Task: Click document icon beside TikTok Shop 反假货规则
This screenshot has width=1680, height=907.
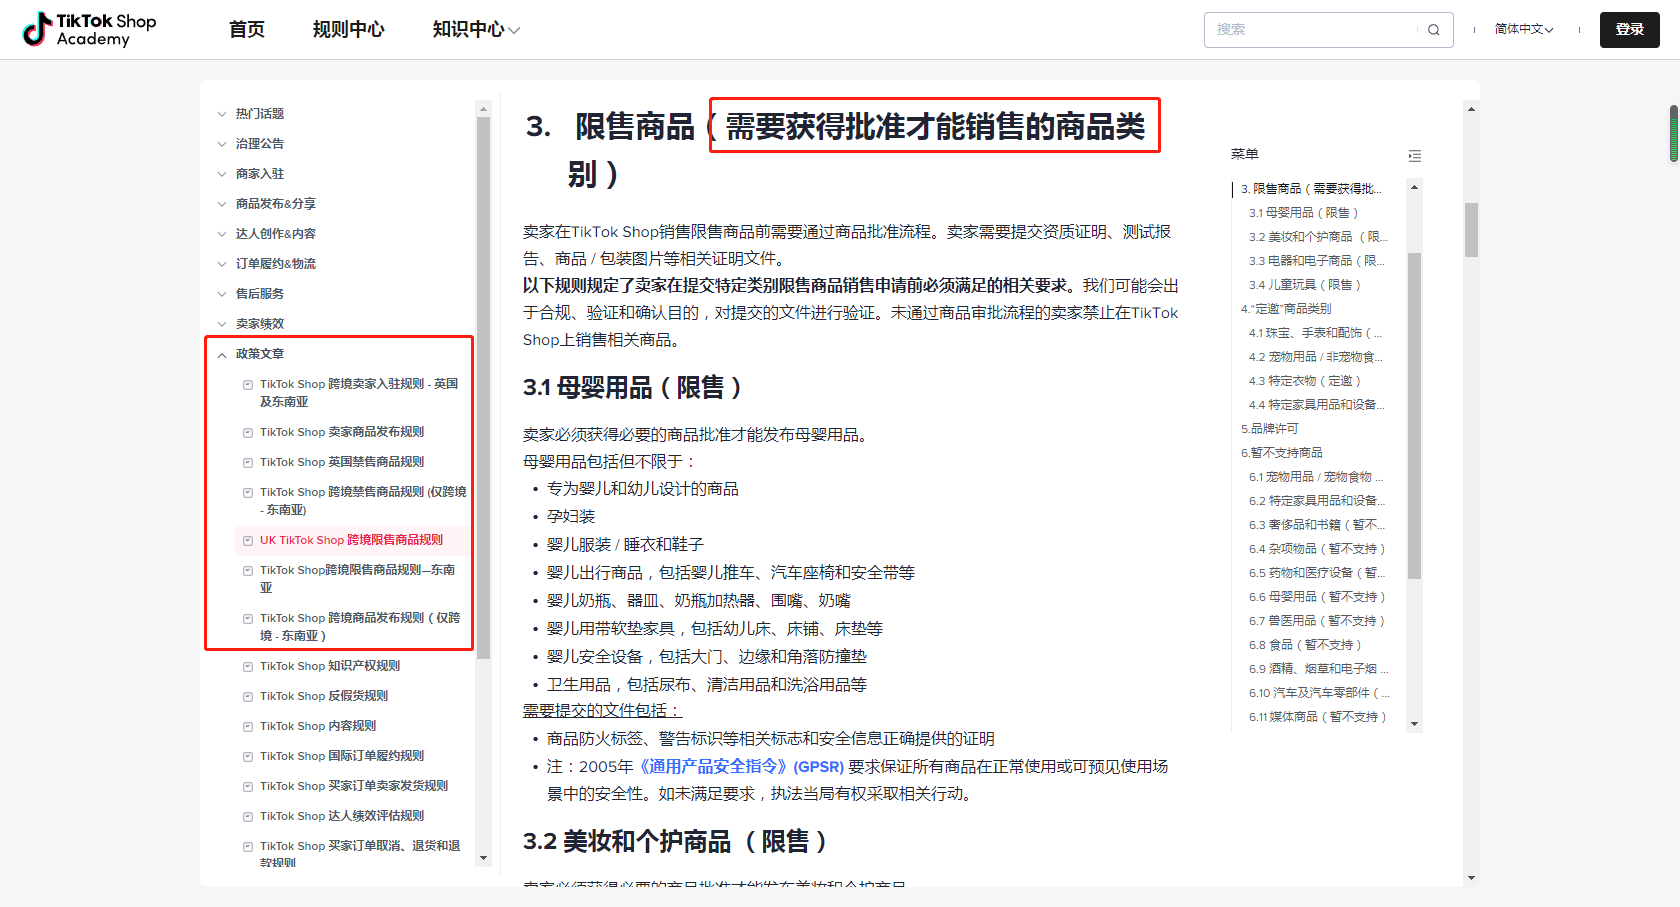Action: (248, 697)
